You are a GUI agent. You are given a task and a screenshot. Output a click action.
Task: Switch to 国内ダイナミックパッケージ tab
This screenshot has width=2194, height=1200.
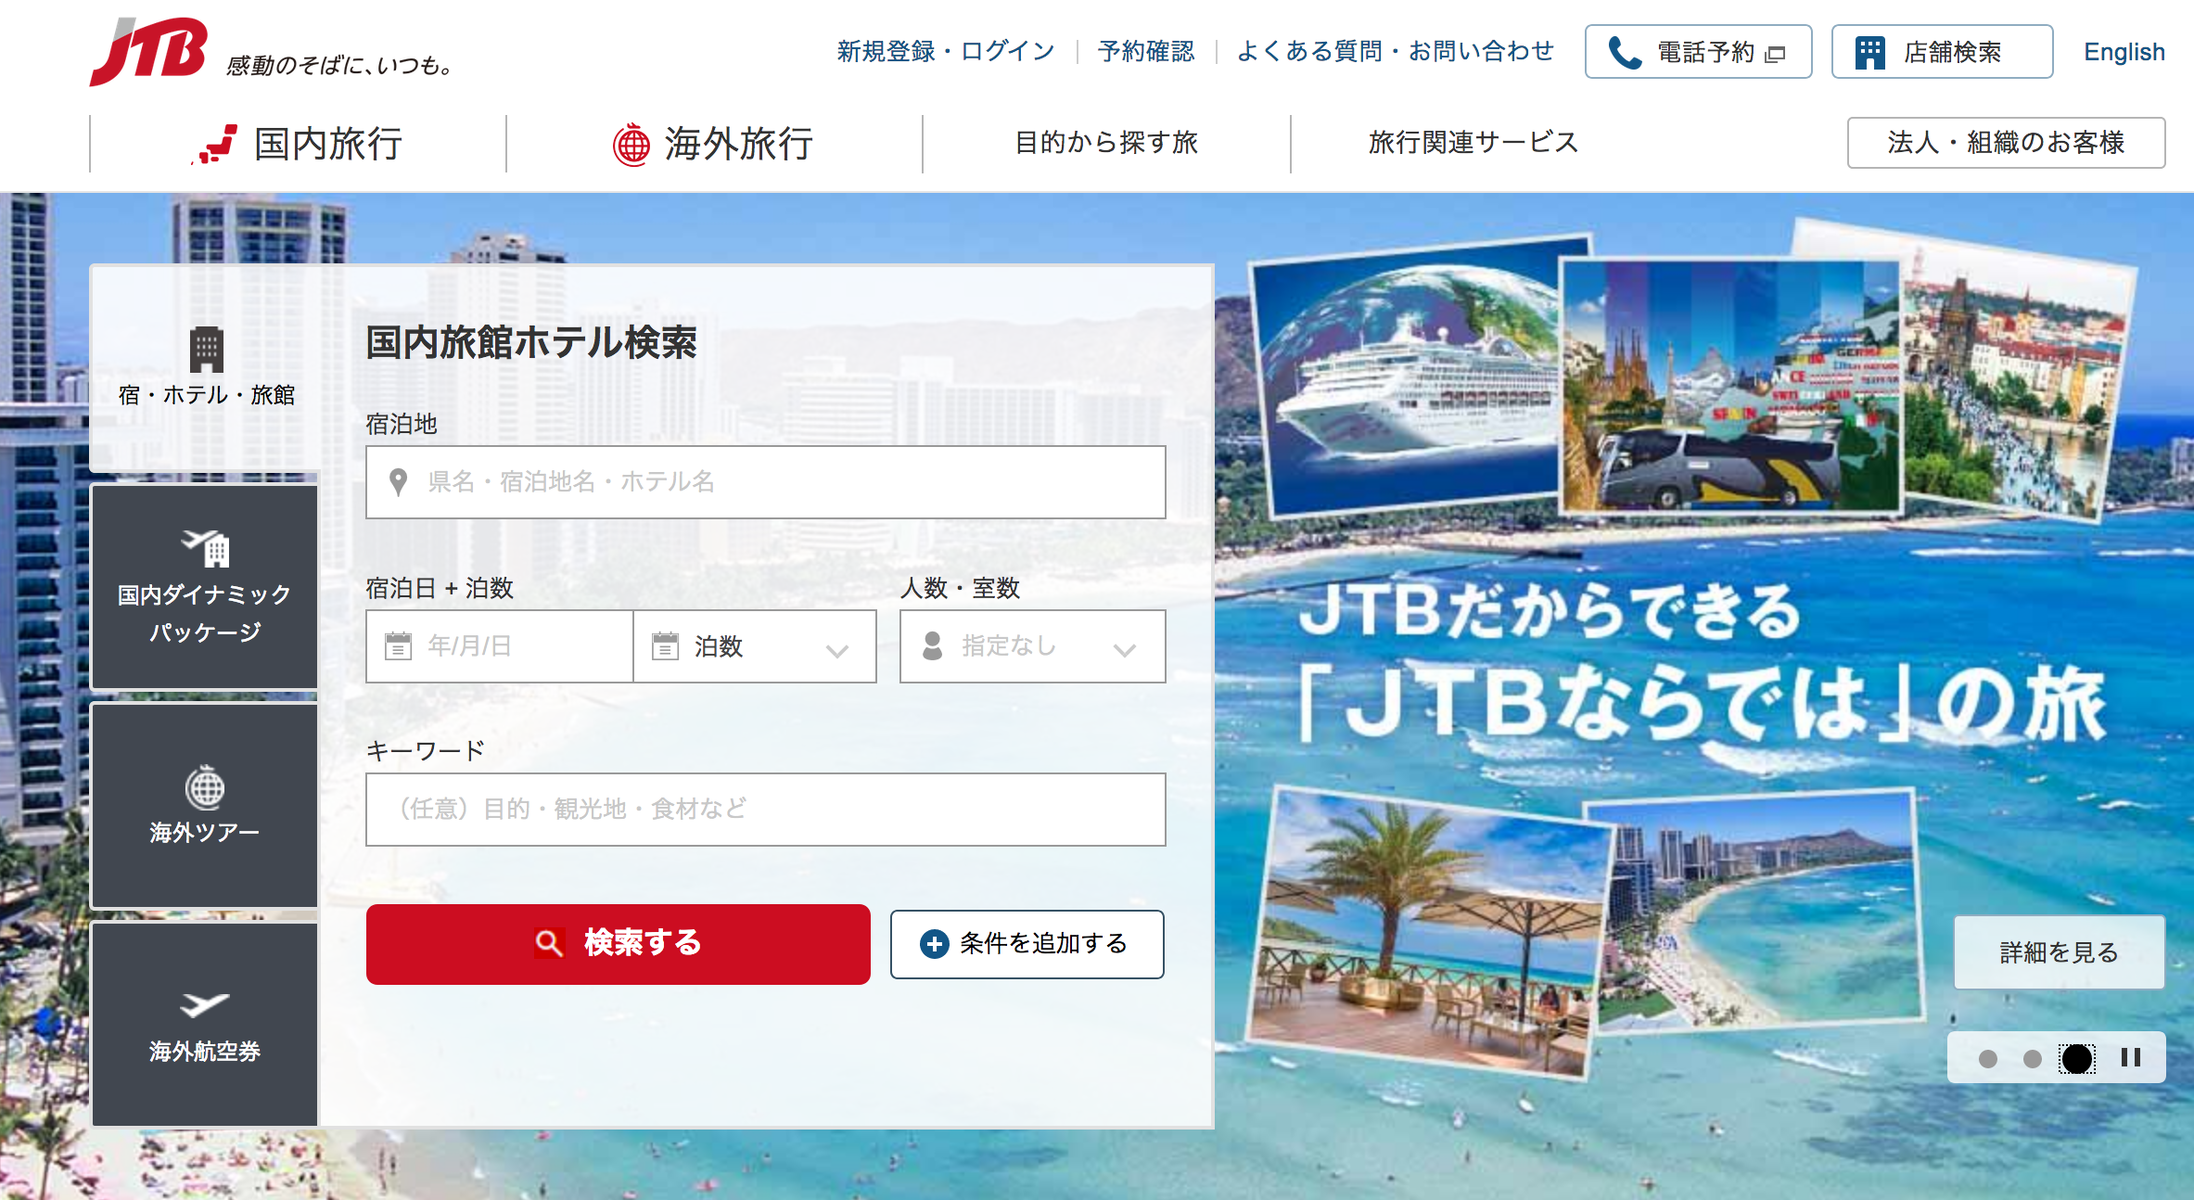click(x=205, y=587)
